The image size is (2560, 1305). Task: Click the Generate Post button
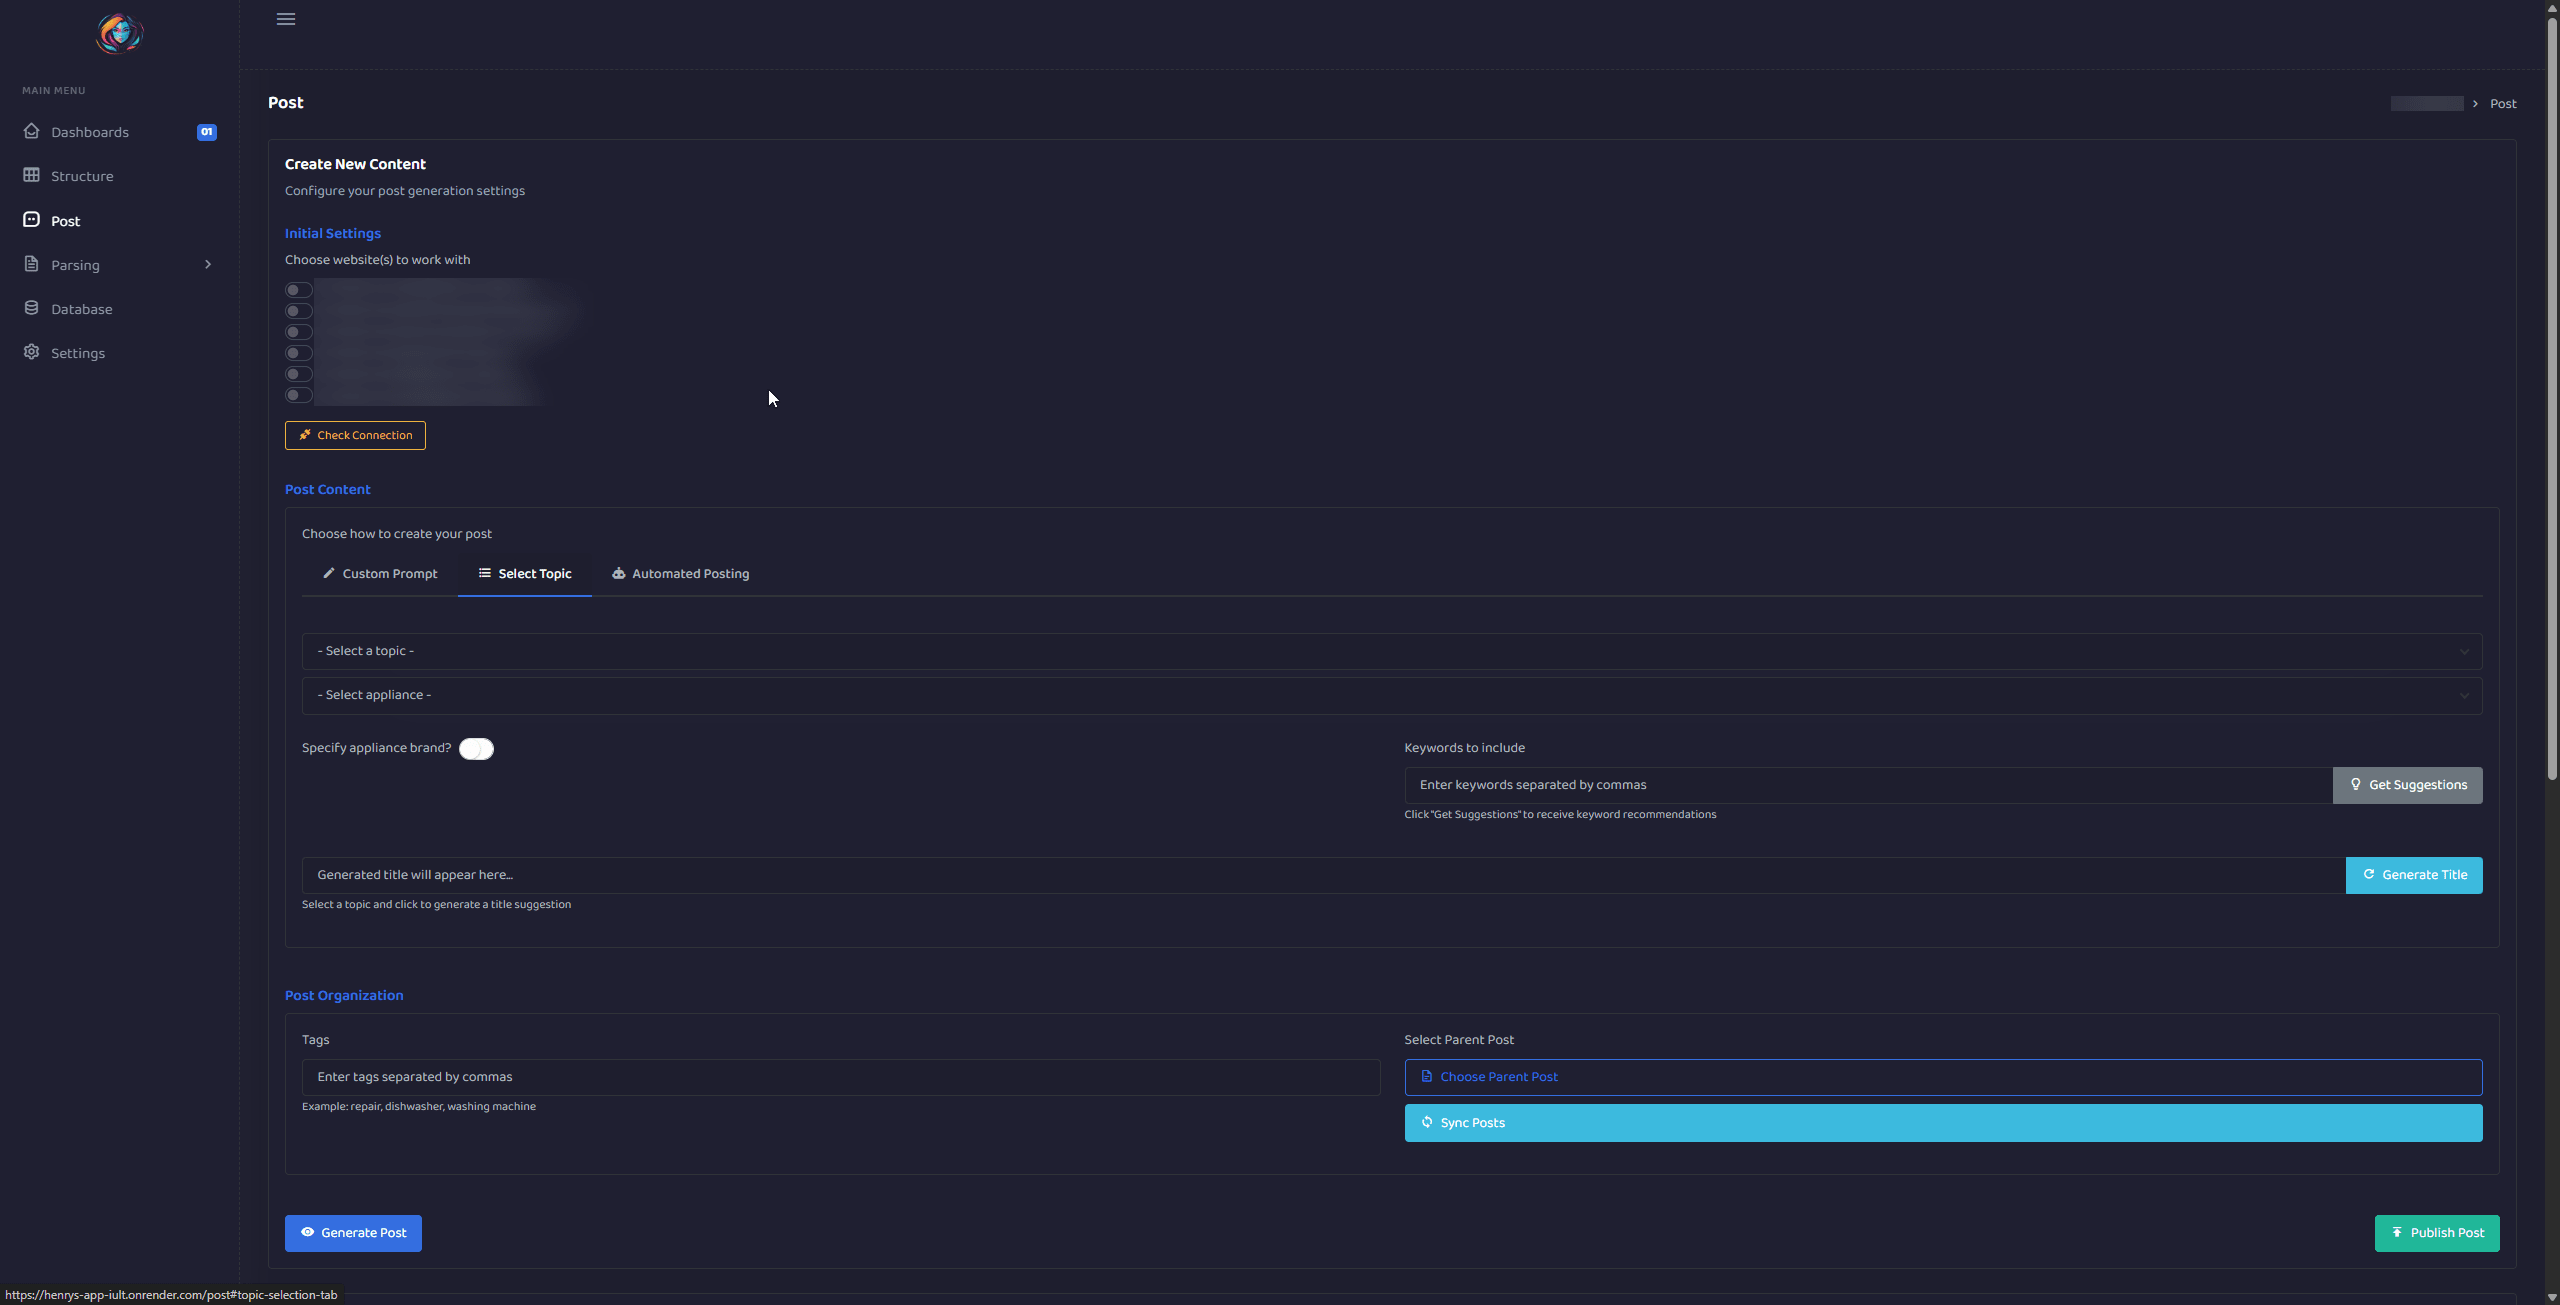353,1233
